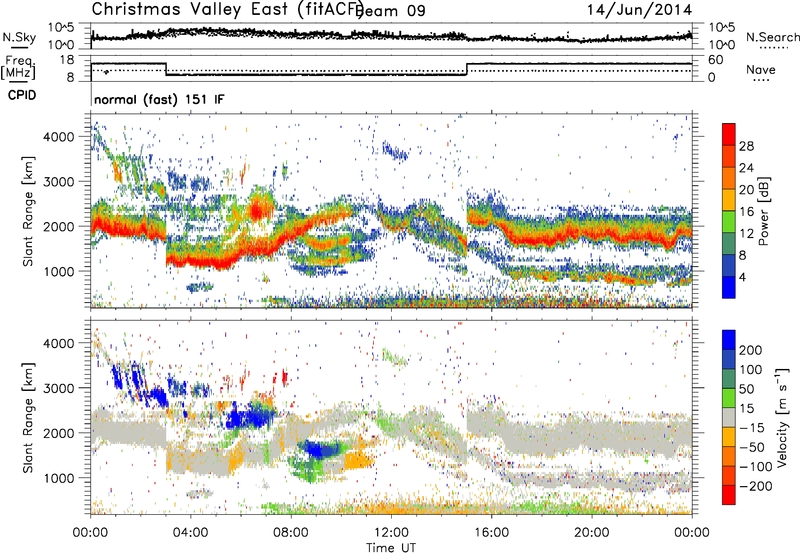Click the 'Time UT' axis label
800x554 pixels.
(391, 547)
